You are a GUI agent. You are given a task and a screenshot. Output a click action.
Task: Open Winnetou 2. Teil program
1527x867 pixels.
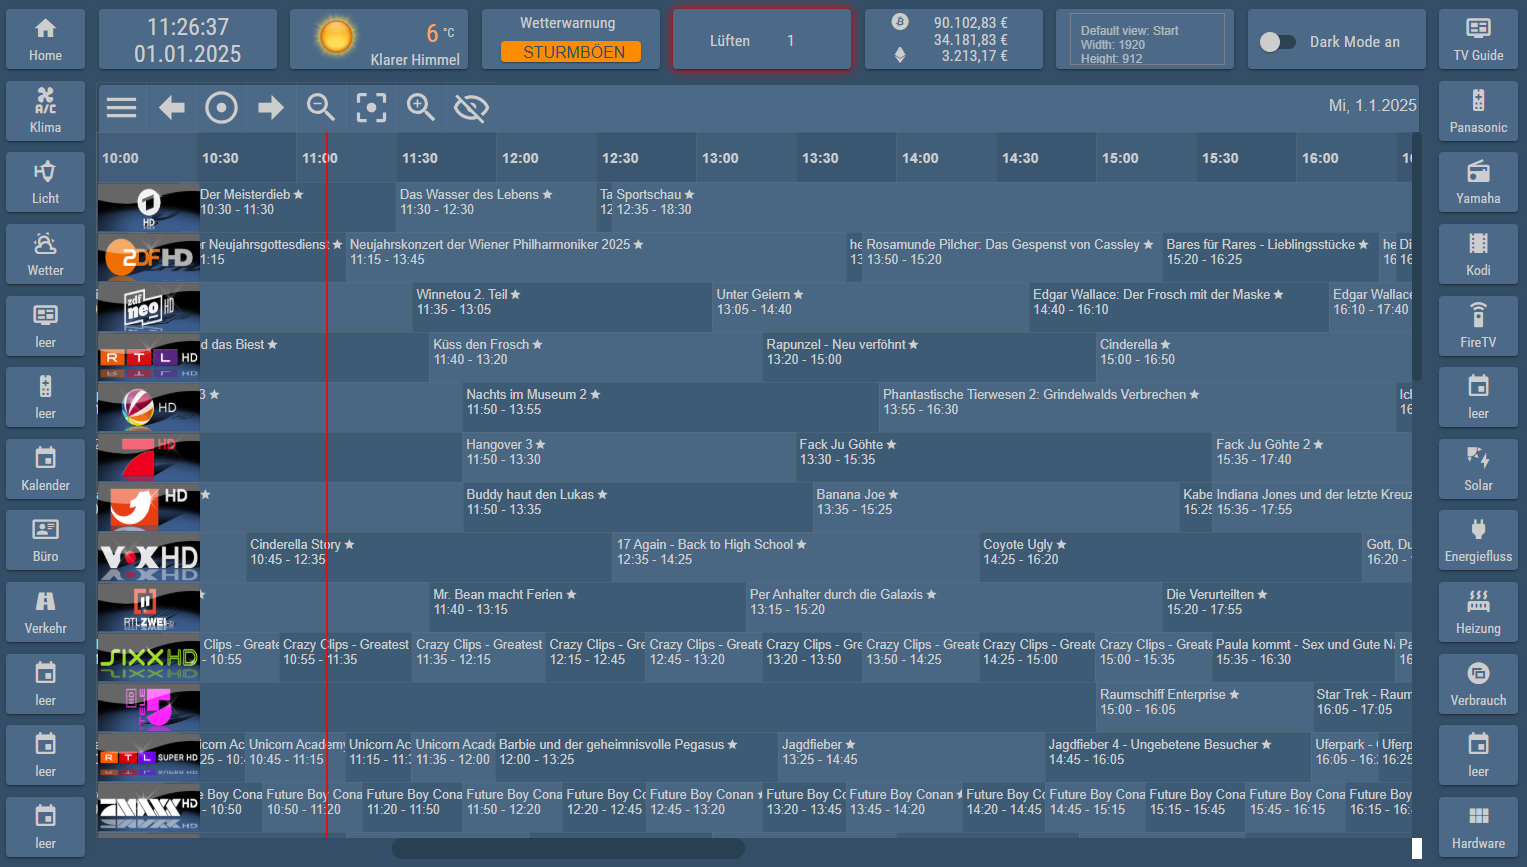coord(562,308)
